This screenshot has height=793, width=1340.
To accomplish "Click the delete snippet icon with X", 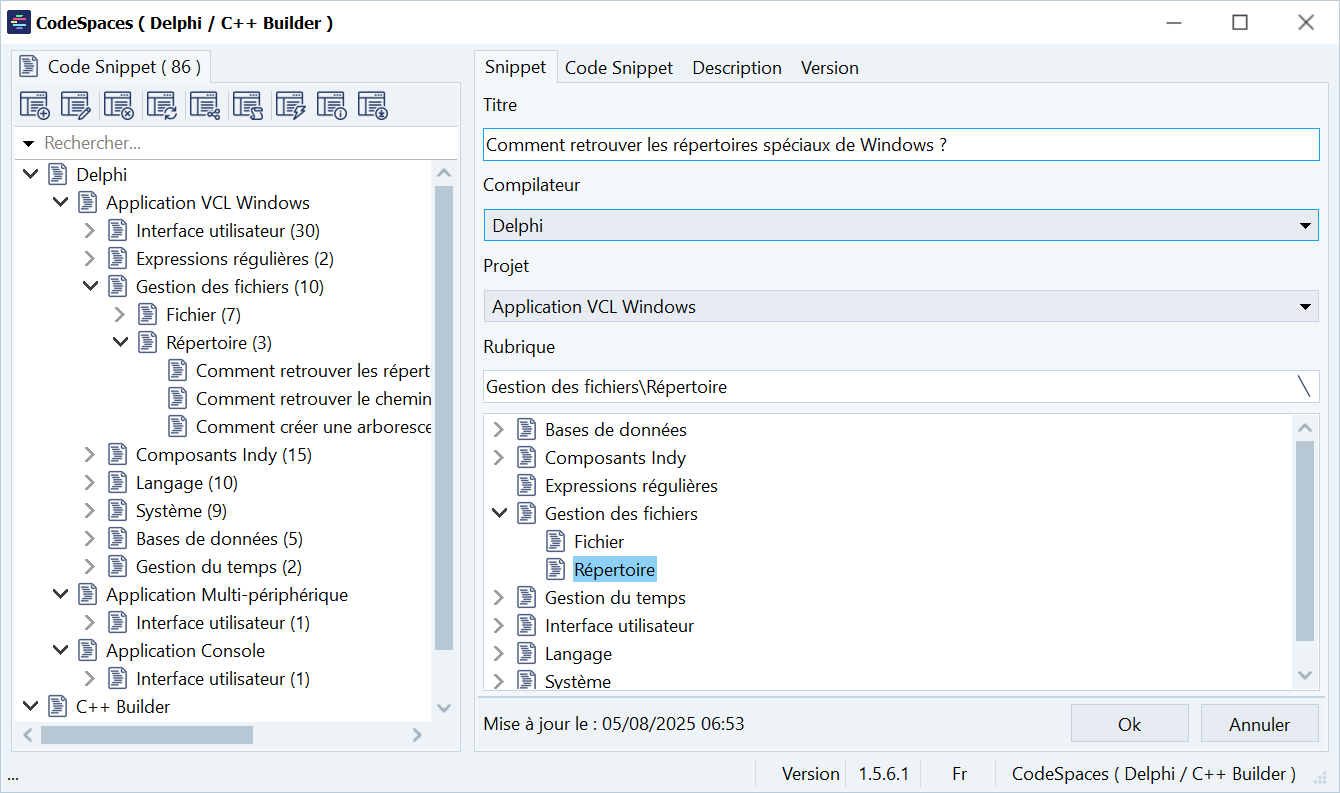I will [x=119, y=105].
